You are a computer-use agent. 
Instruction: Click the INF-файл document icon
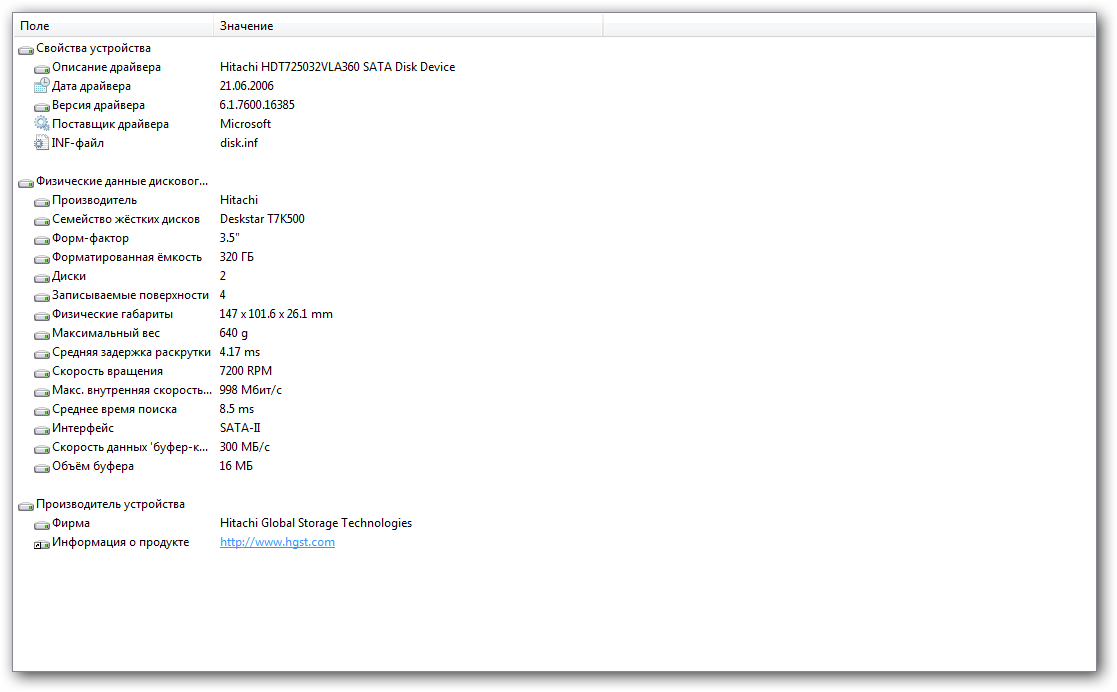pos(41,143)
